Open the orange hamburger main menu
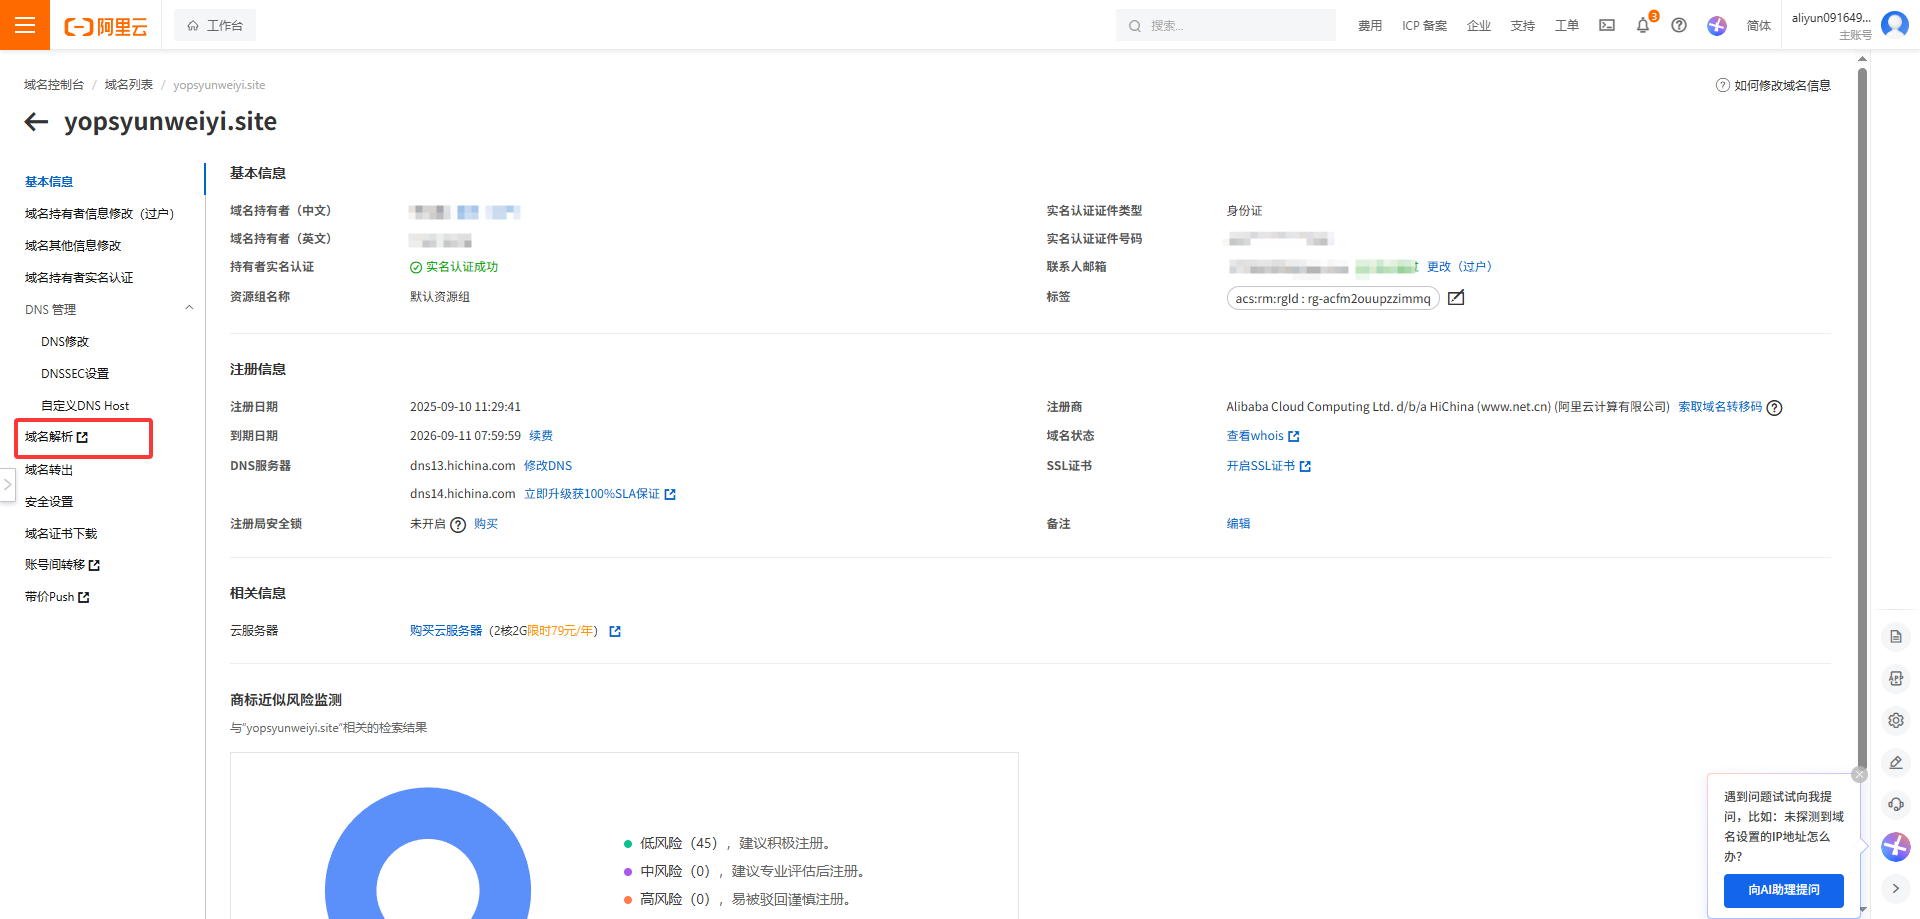Viewport: 1920px width, 919px height. click(x=25, y=25)
